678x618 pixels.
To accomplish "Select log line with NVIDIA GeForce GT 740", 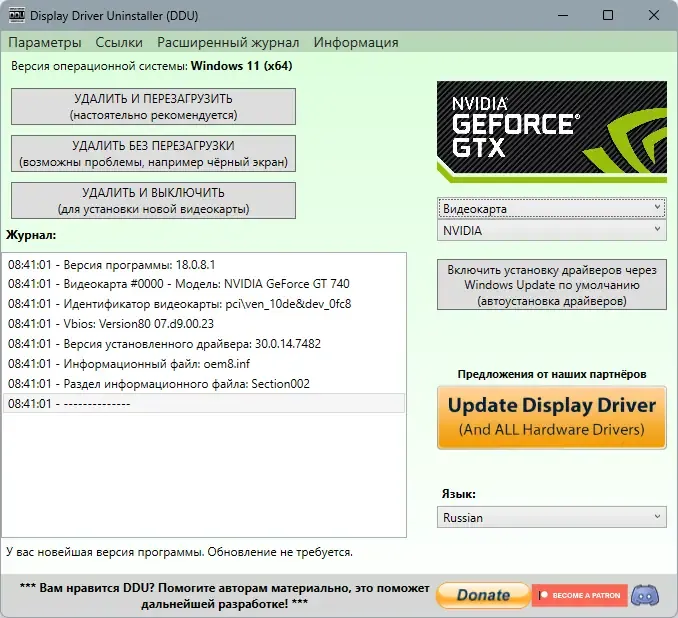I will tap(204, 284).
